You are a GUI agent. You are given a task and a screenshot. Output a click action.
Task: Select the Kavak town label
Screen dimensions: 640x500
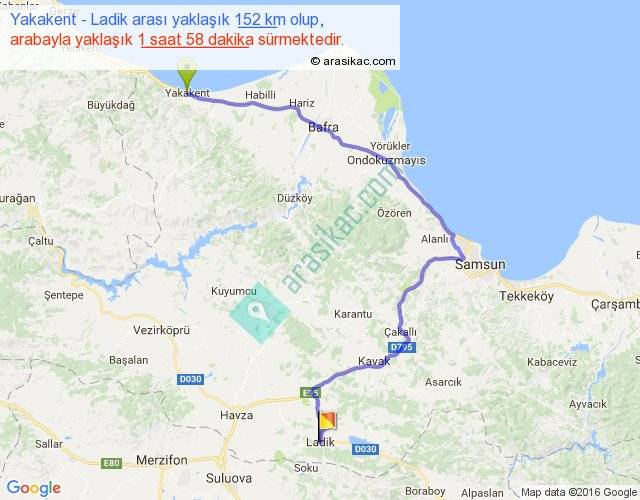(374, 361)
